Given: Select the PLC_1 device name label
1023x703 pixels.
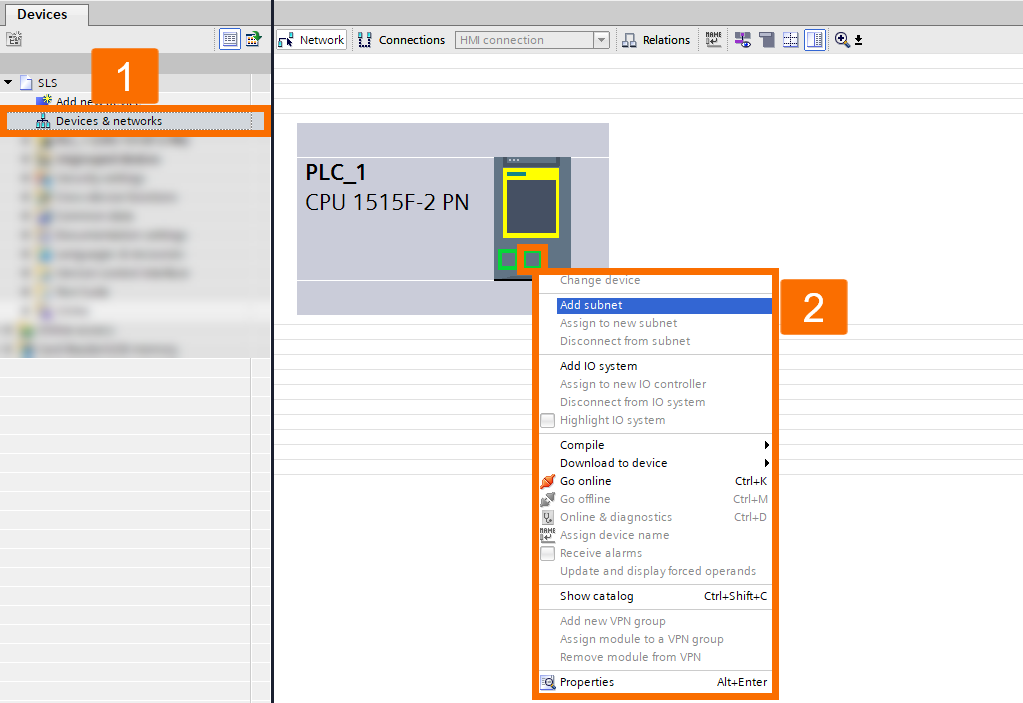Looking at the screenshot, I should coord(335,172).
